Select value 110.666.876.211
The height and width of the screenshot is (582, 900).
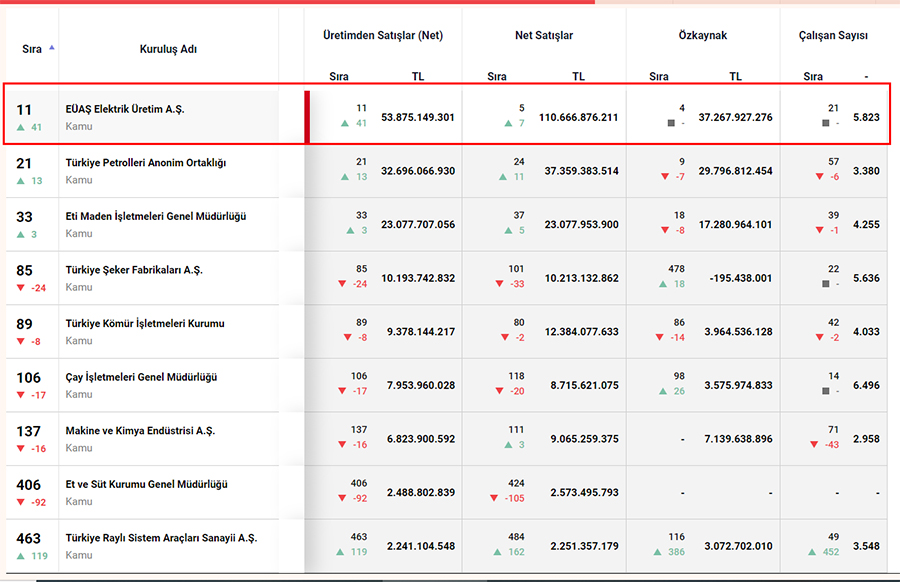click(579, 118)
